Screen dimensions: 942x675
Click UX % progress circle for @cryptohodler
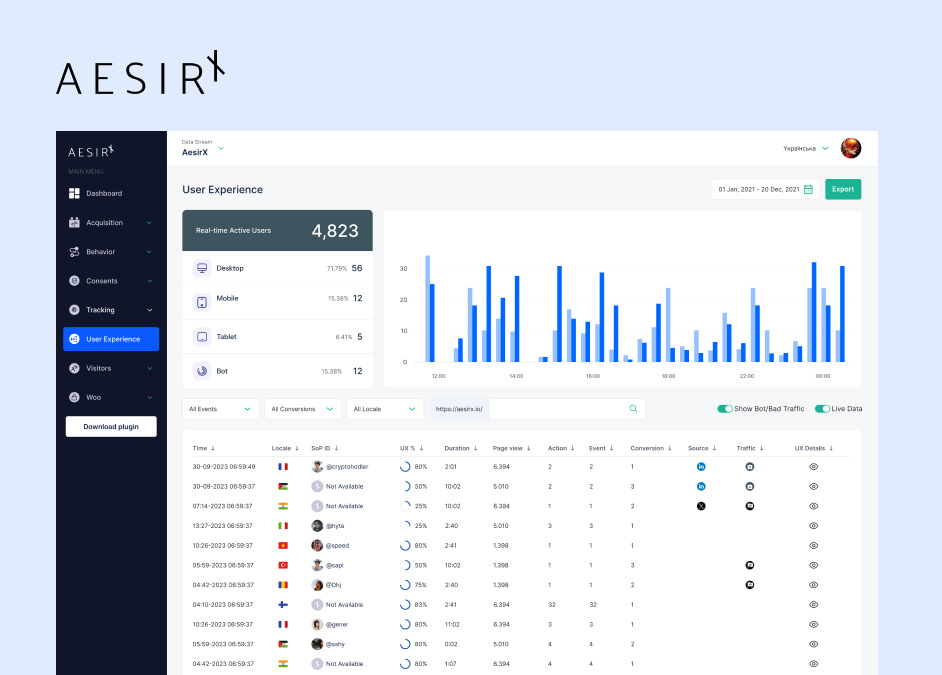(405, 467)
